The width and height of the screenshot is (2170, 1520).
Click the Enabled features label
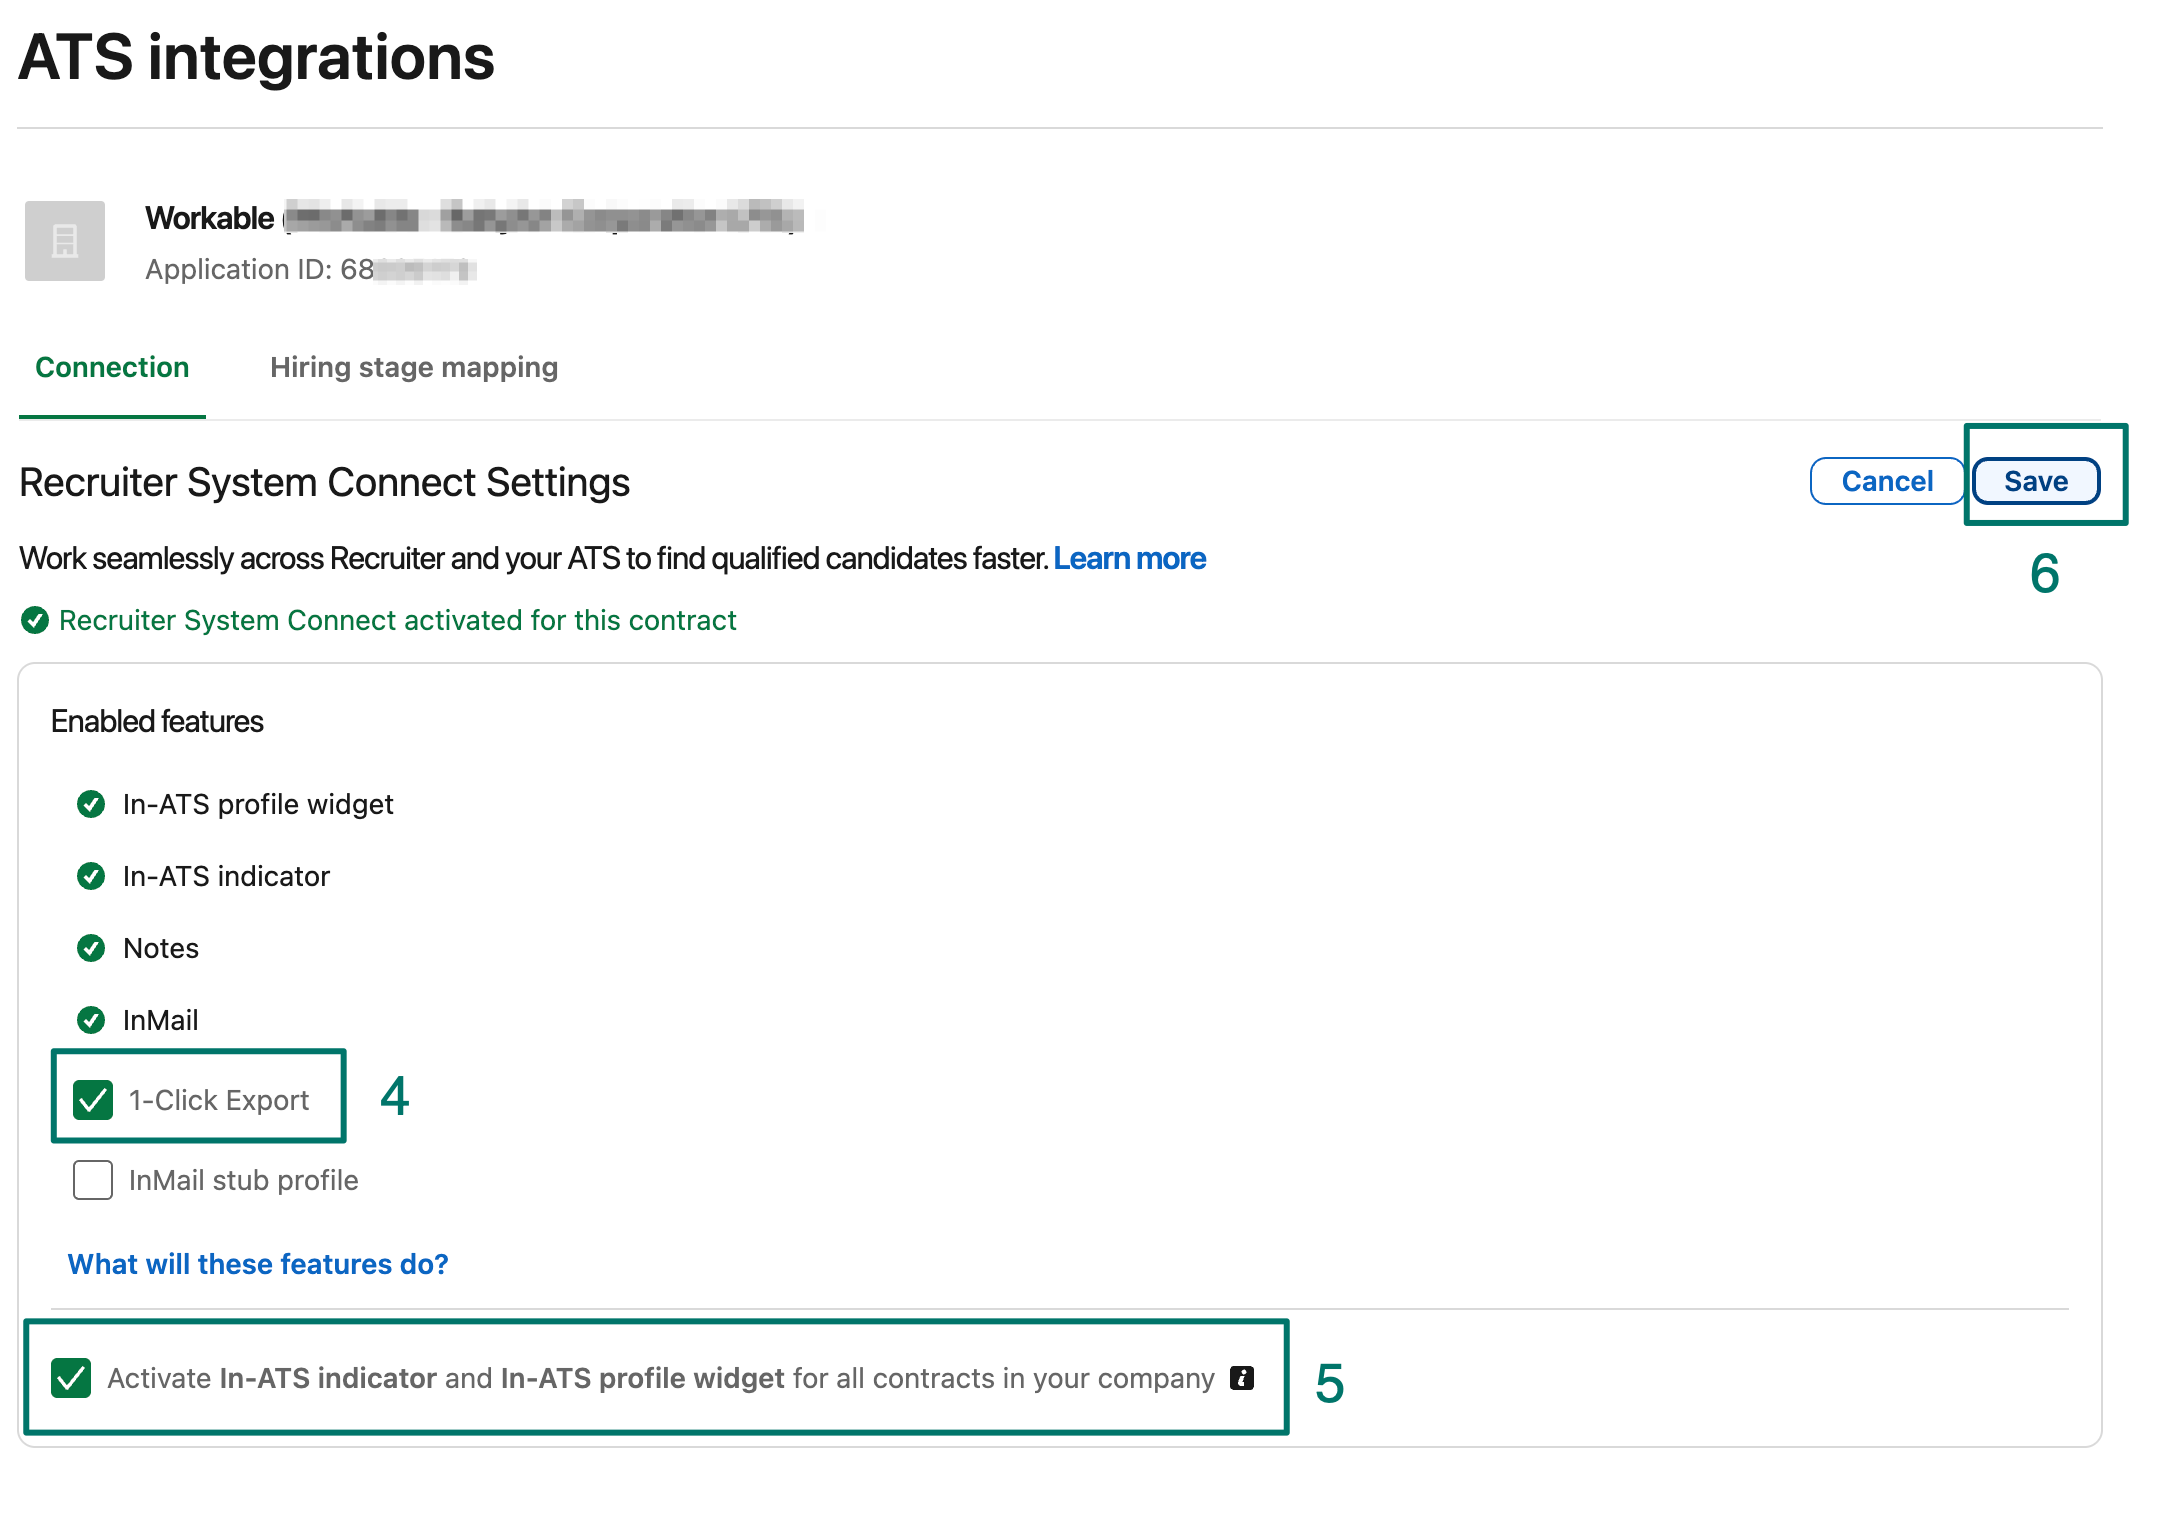[157, 721]
